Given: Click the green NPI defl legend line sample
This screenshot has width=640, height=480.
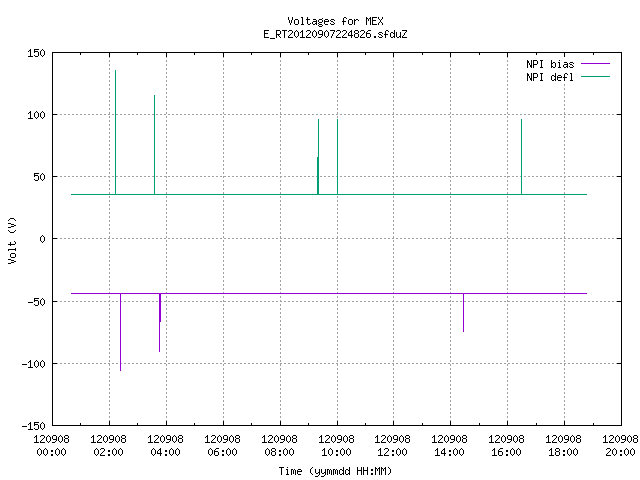Looking at the screenshot, I should 595,76.
